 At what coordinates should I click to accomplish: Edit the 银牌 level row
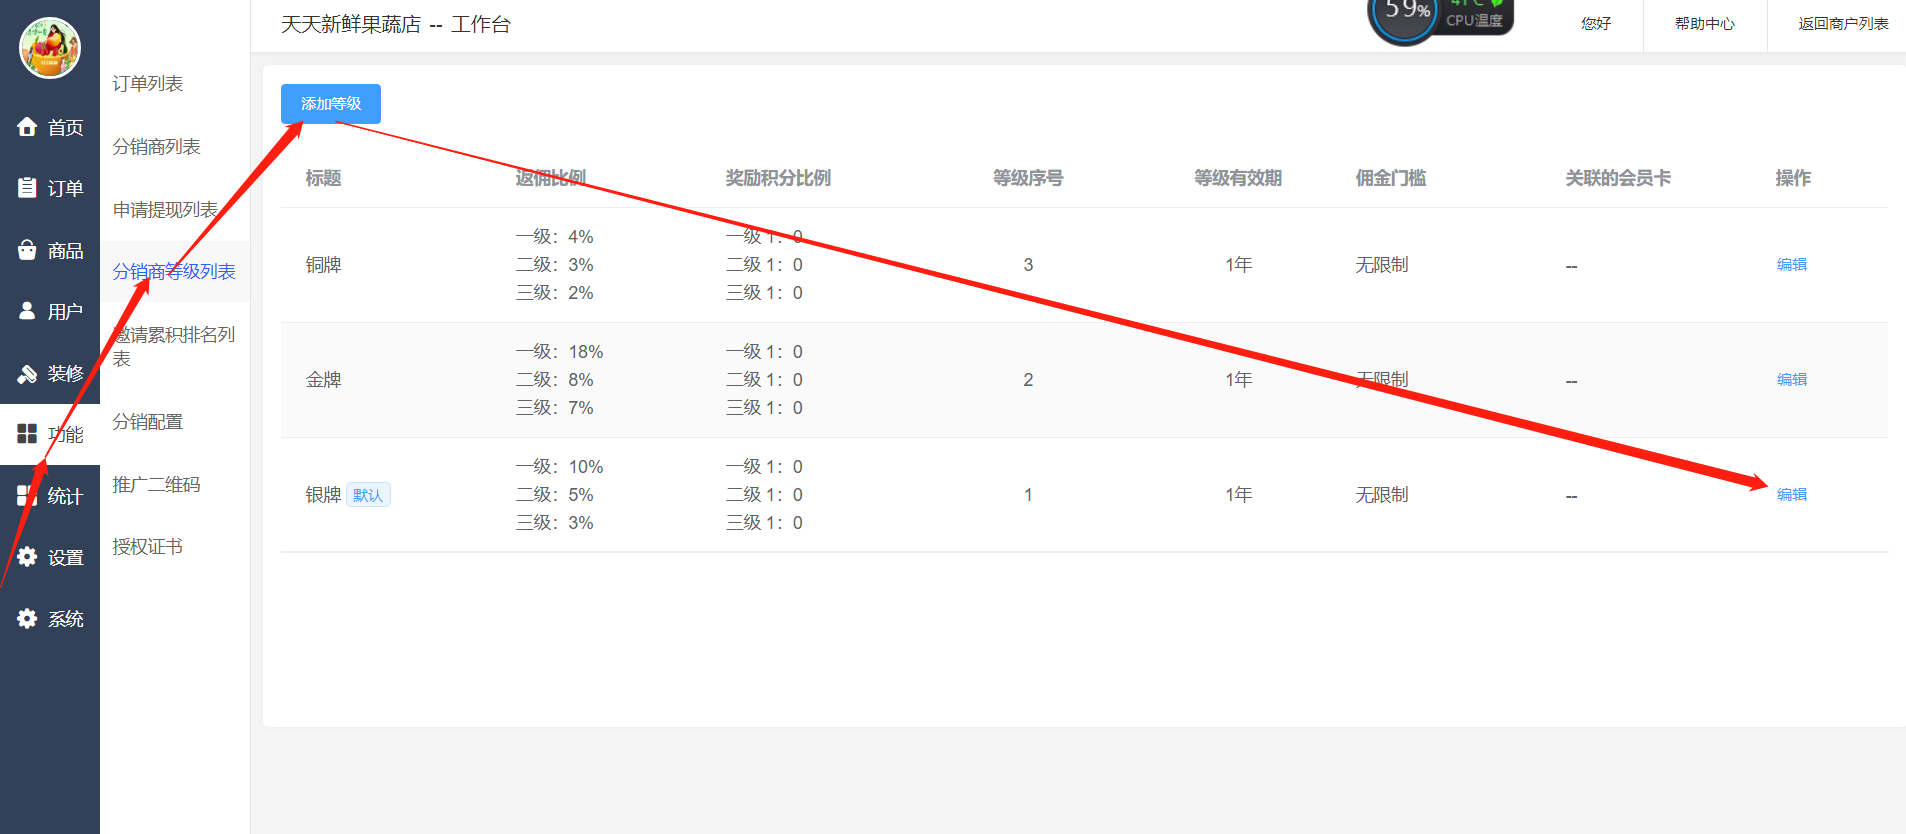click(x=1792, y=495)
